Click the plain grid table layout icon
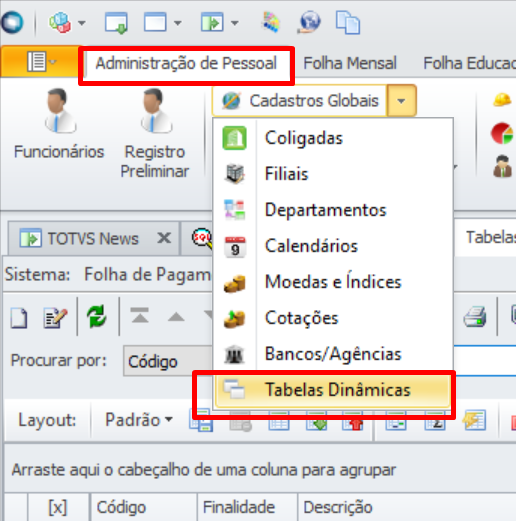Screen dimensions: 516x521 279,421
